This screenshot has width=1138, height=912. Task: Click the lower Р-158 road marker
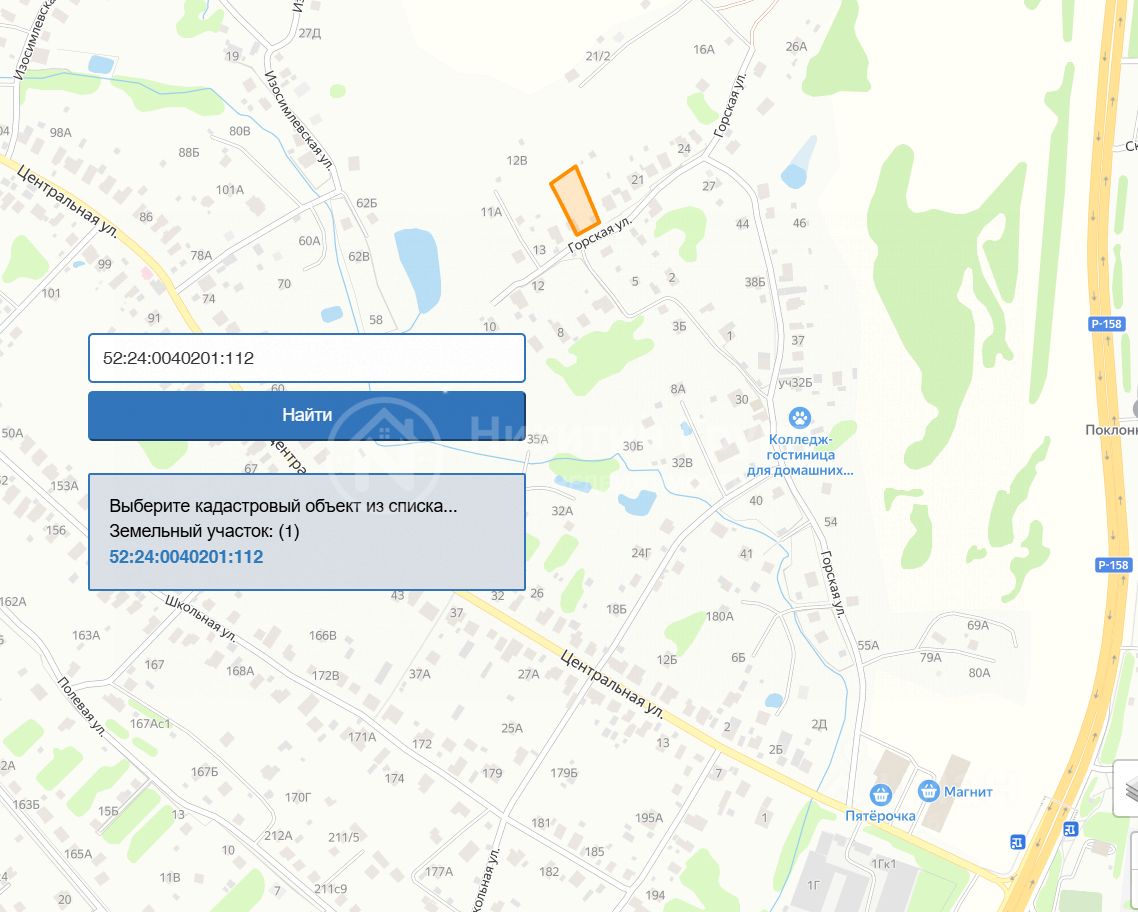pyautogui.click(x=1113, y=565)
